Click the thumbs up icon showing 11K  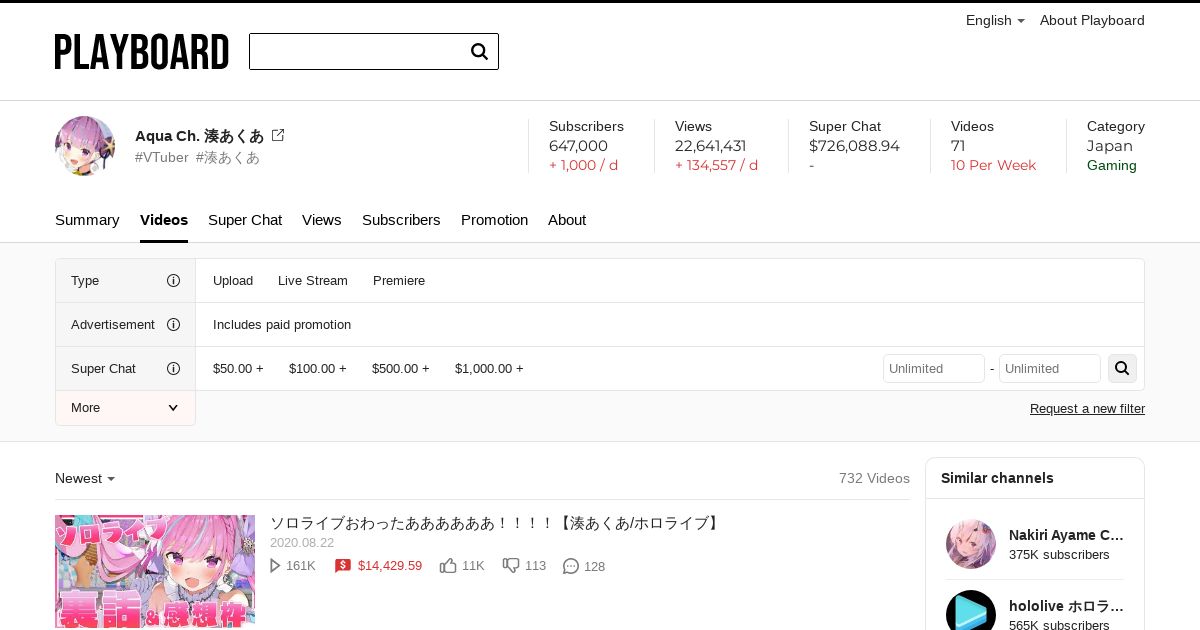coord(448,566)
